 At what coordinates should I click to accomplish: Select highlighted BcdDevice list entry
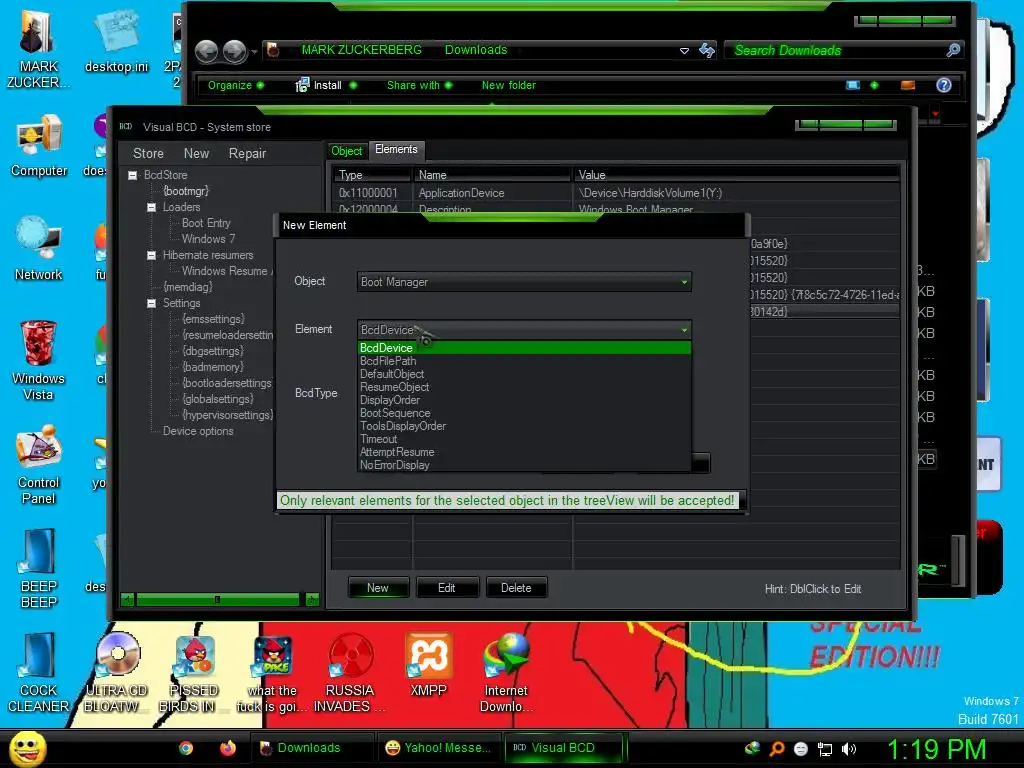coord(524,348)
